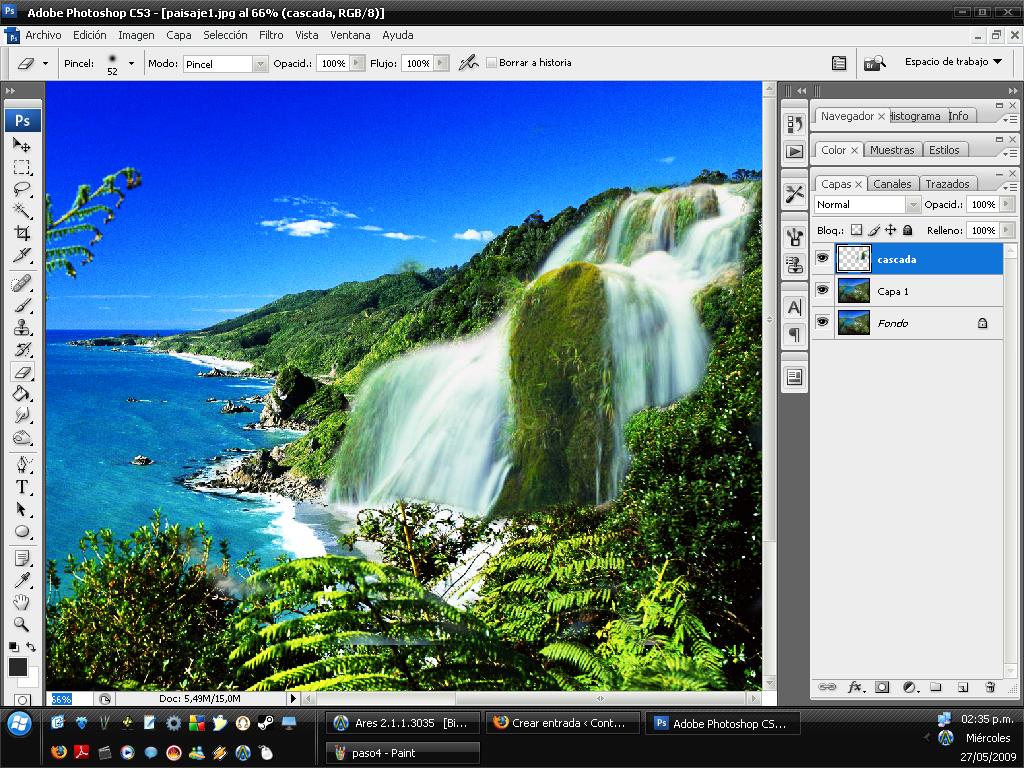Open the layer blend mode dropdown
This screenshot has width=1024, height=768.
pos(912,204)
